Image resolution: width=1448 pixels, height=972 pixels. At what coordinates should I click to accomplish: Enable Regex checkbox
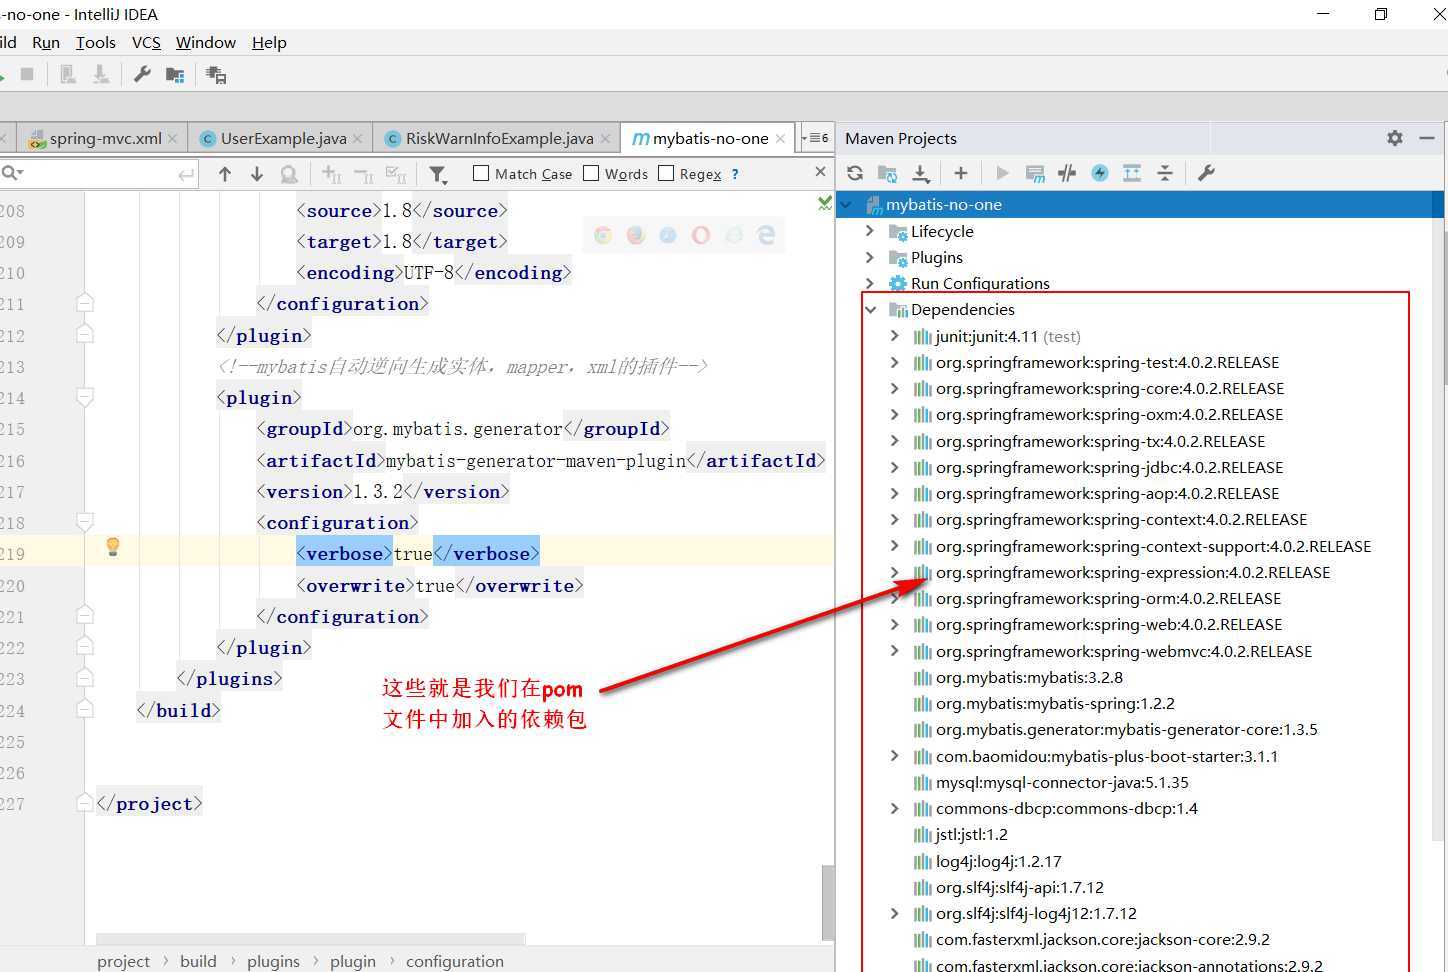[x=666, y=173]
